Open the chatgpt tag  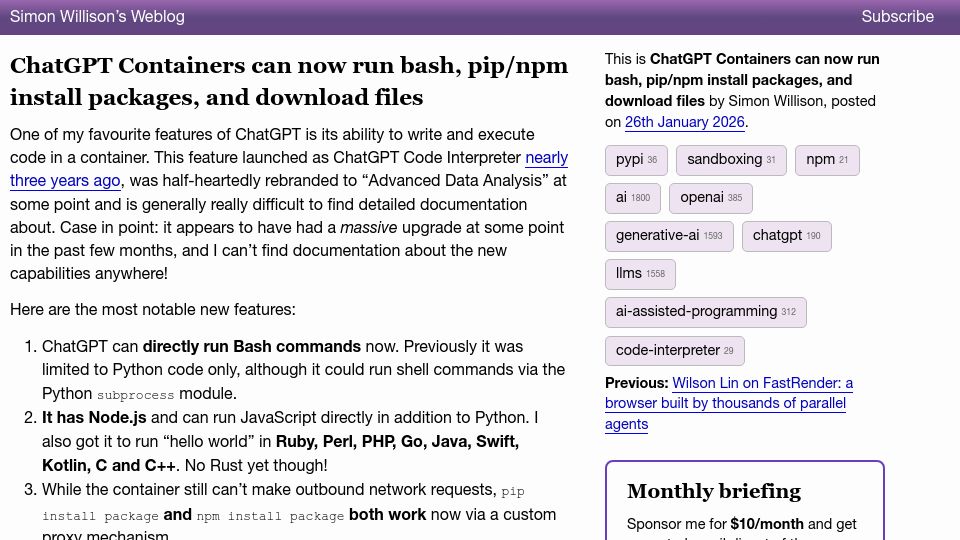click(787, 236)
